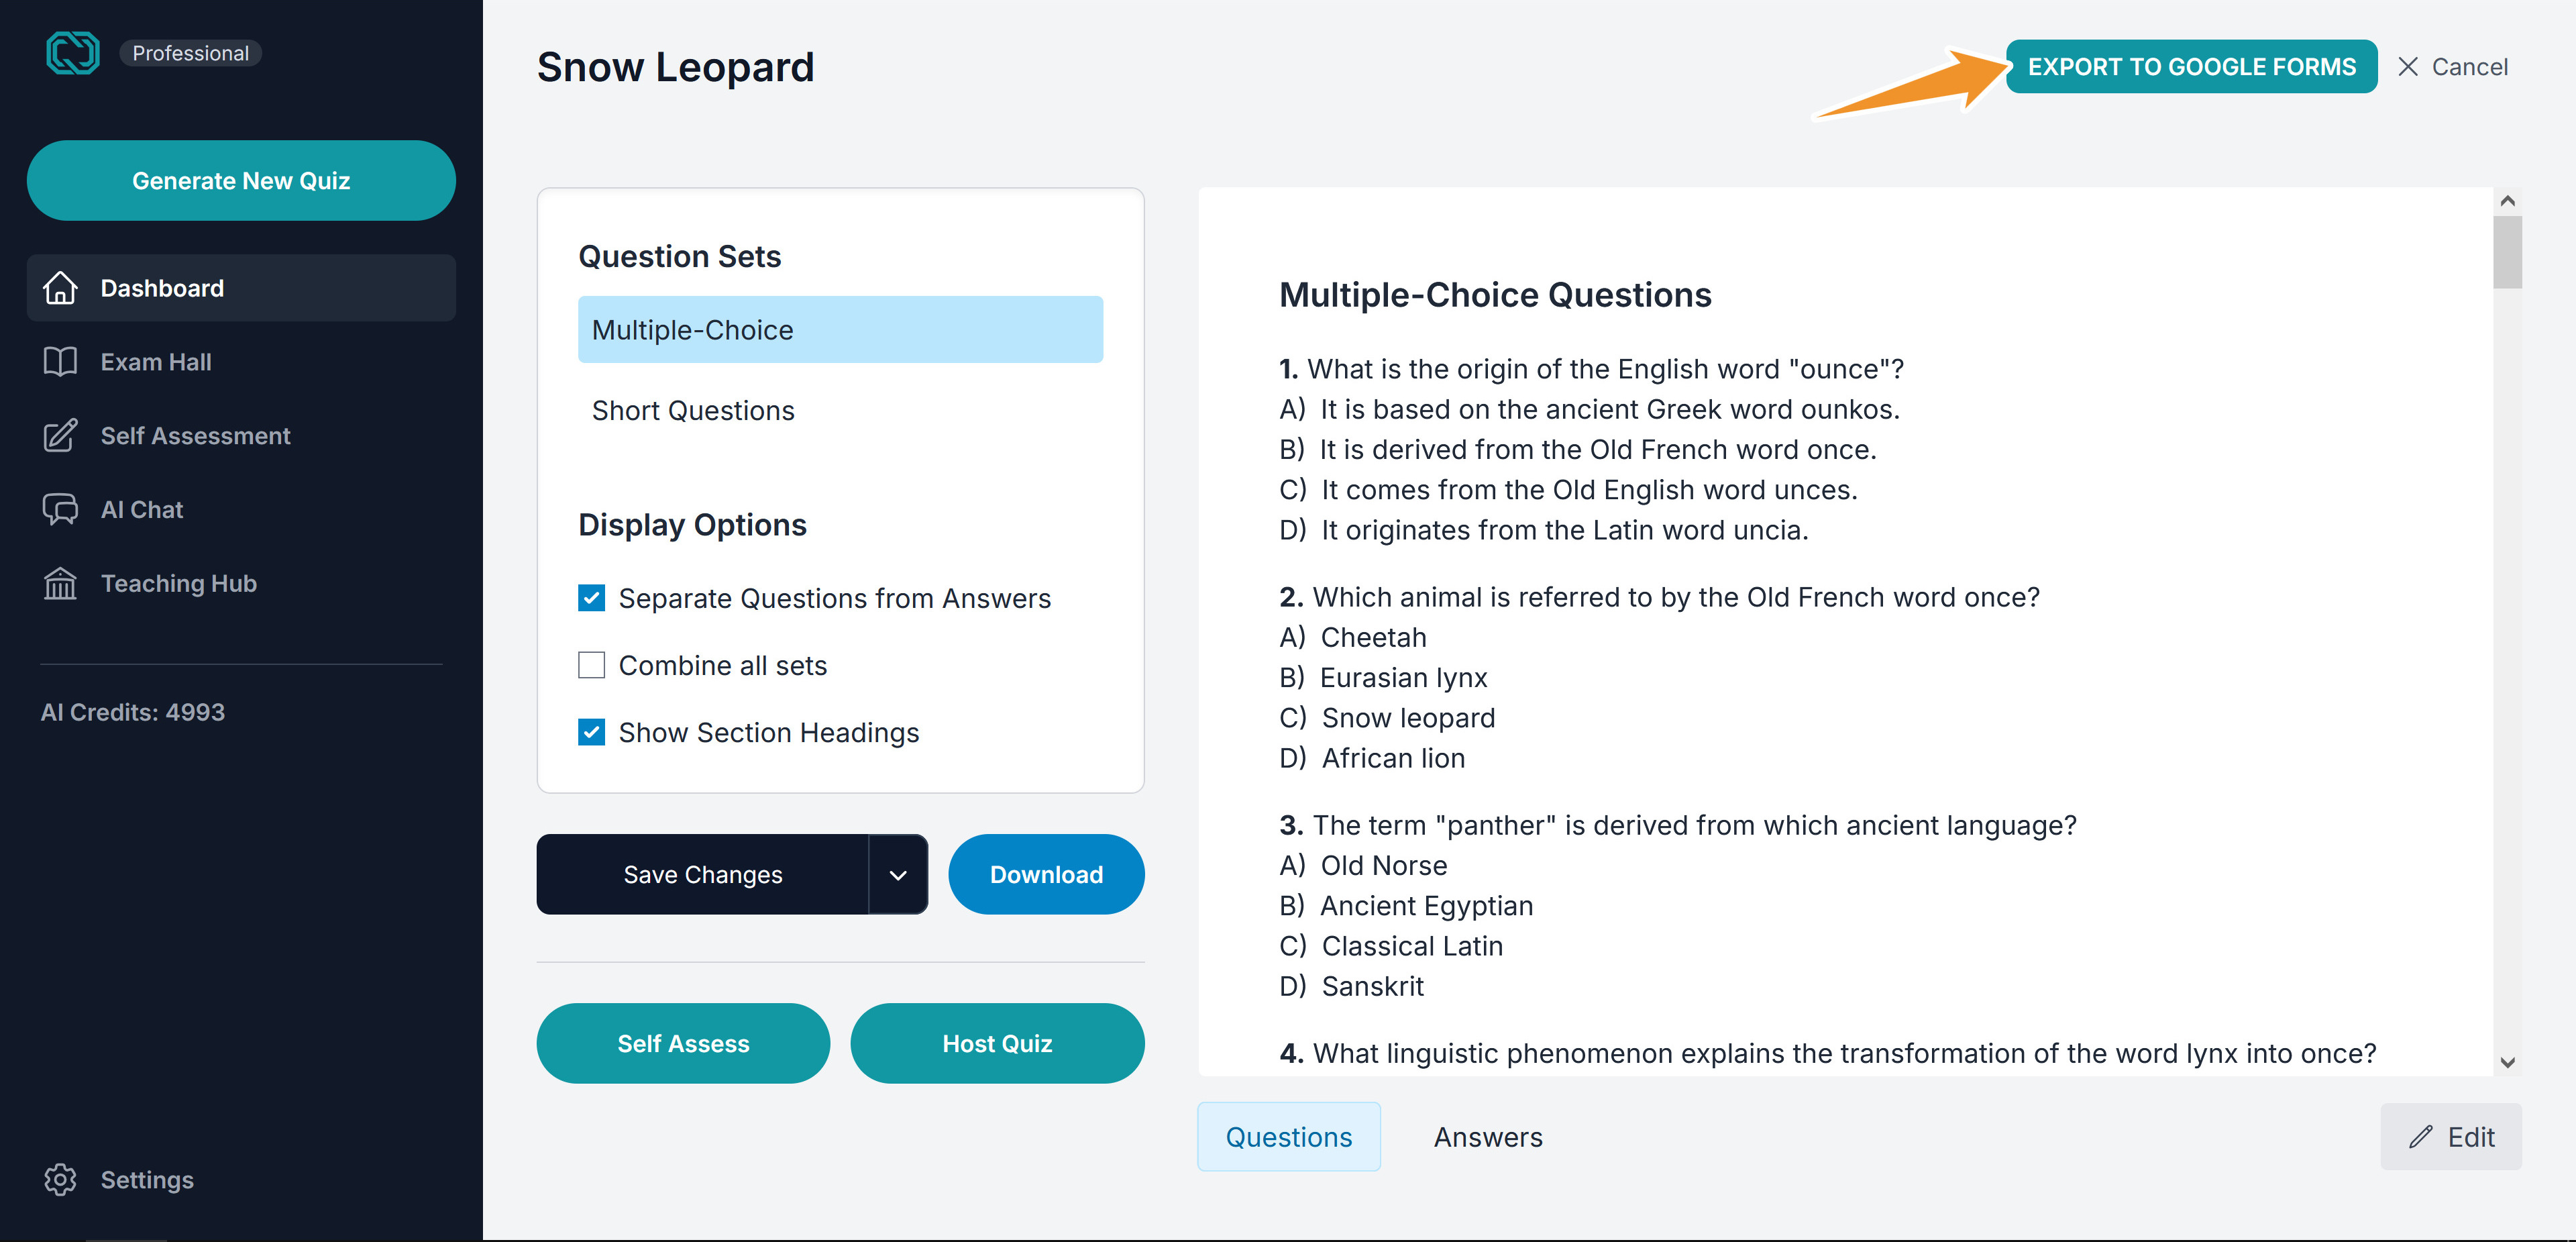Screen dimensions: 2576x1242
Task: Switch to the Answers tab
Action: [x=1488, y=1137]
